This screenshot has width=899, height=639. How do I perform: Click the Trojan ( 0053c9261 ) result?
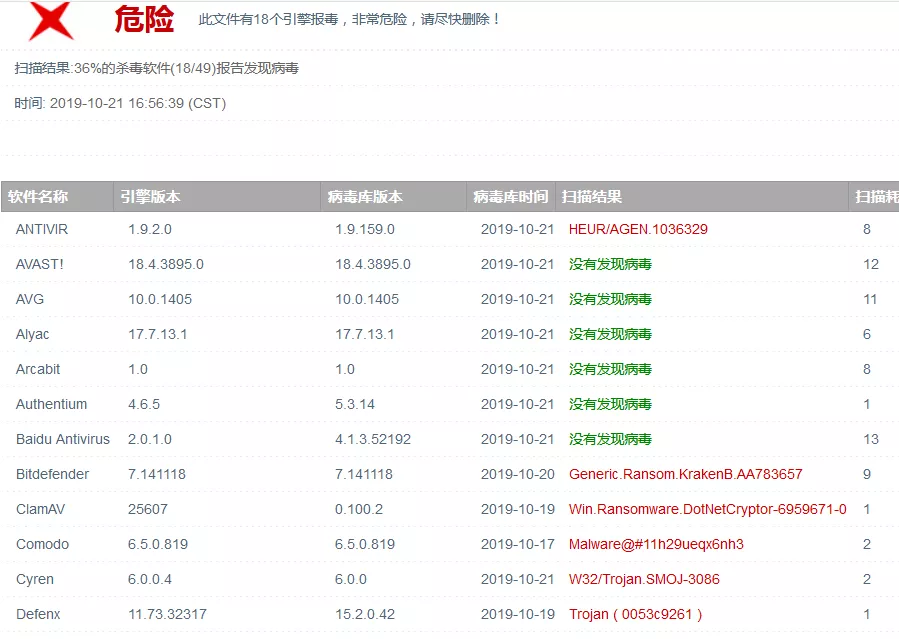click(635, 614)
